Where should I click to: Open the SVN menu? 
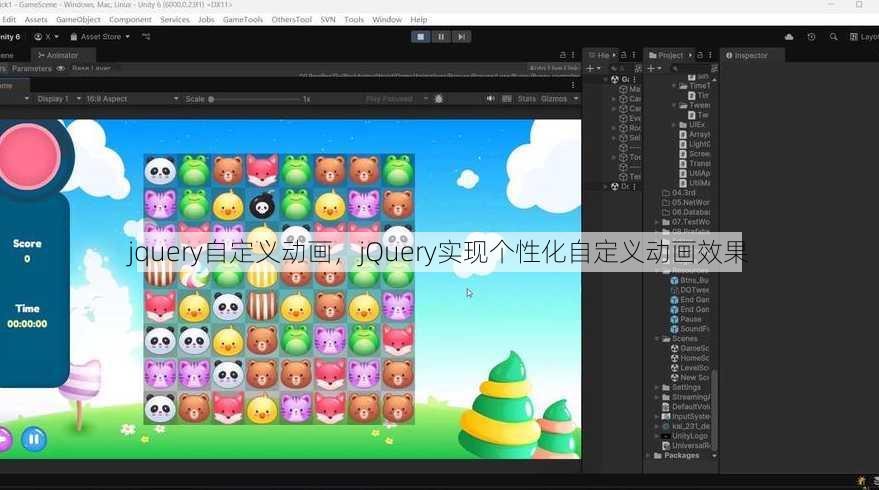(328, 20)
